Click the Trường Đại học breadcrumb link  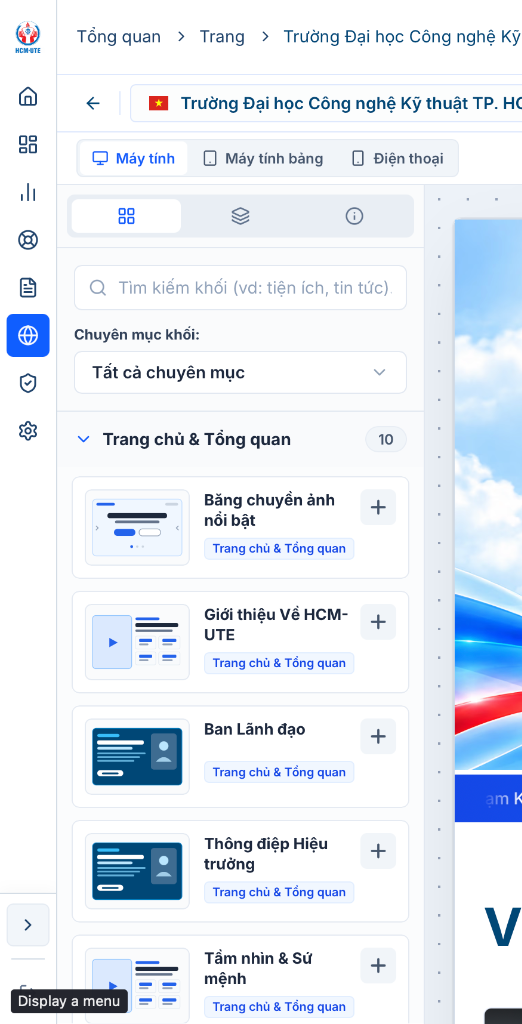(x=402, y=37)
